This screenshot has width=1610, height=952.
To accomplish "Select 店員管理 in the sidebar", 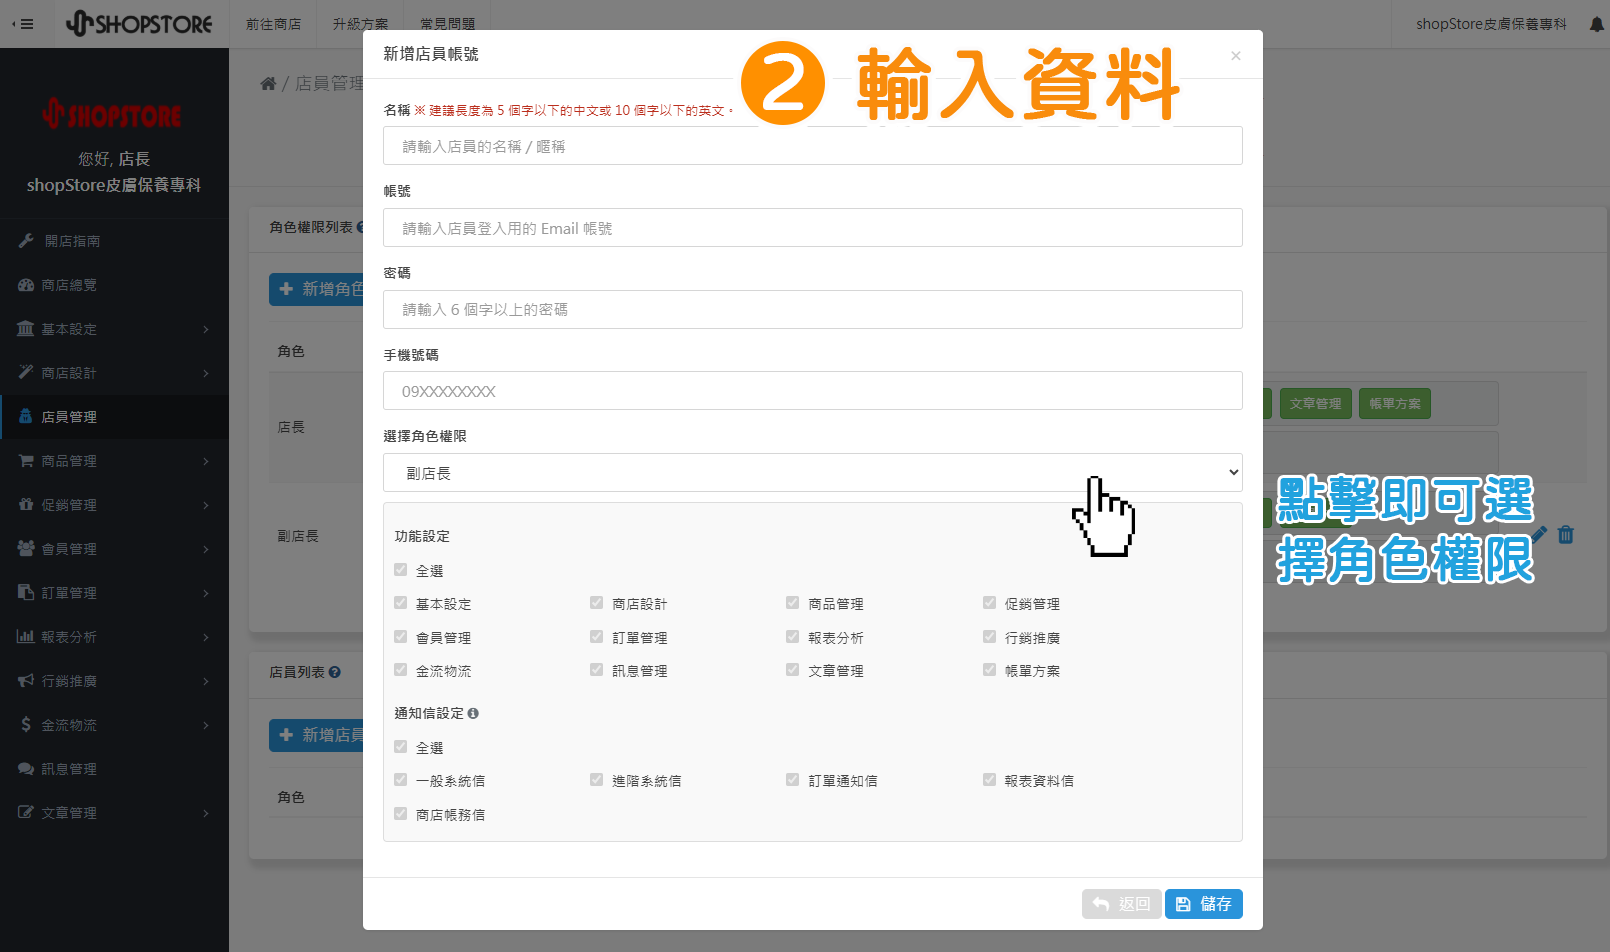I will 114,417.
